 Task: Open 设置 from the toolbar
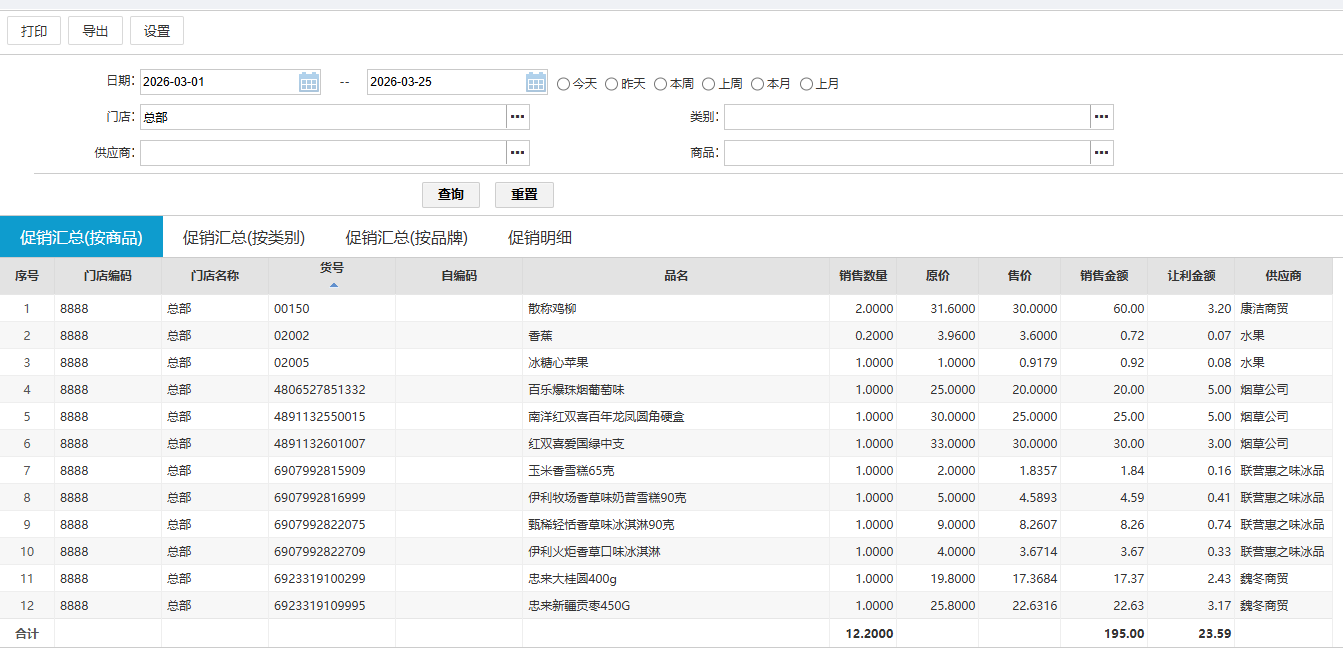coord(157,31)
